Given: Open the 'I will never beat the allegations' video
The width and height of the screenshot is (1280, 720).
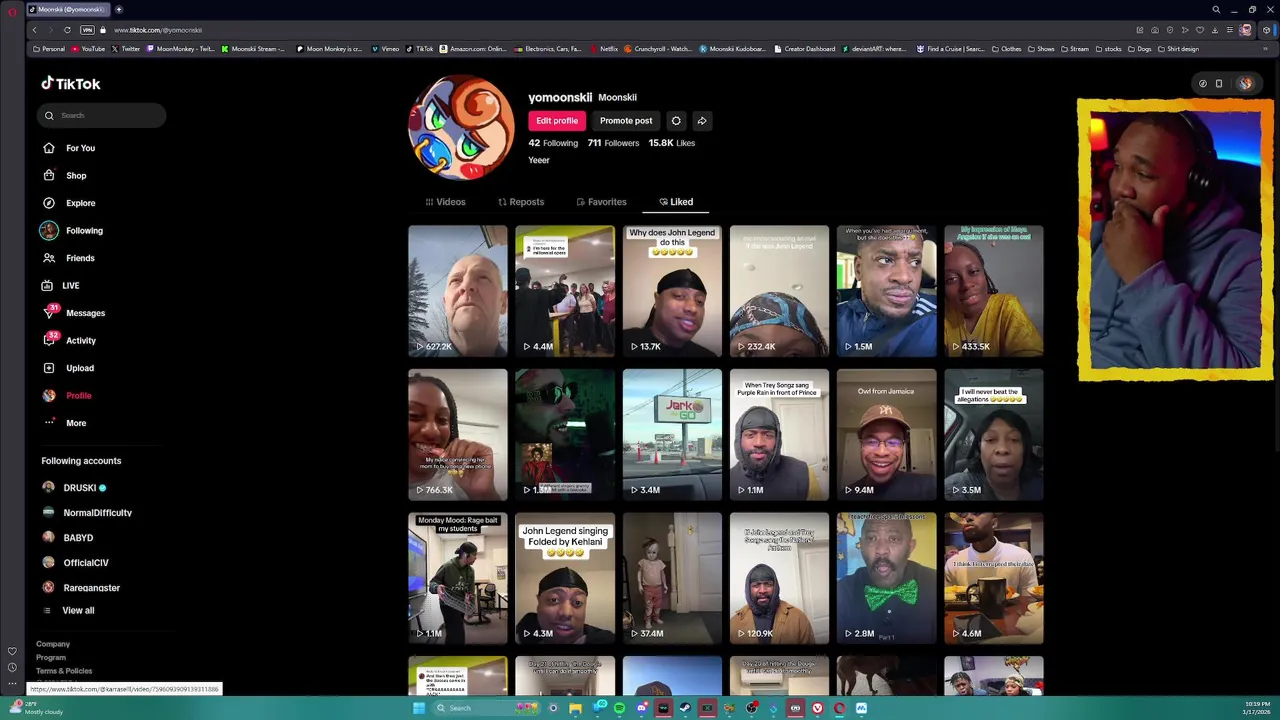Looking at the screenshot, I should click(x=994, y=434).
